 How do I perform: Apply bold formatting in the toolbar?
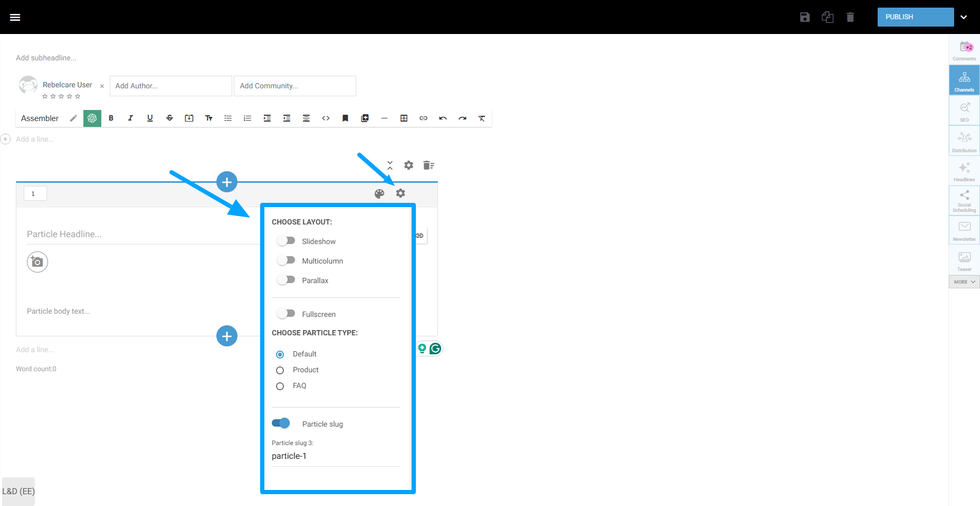pos(111,118)
